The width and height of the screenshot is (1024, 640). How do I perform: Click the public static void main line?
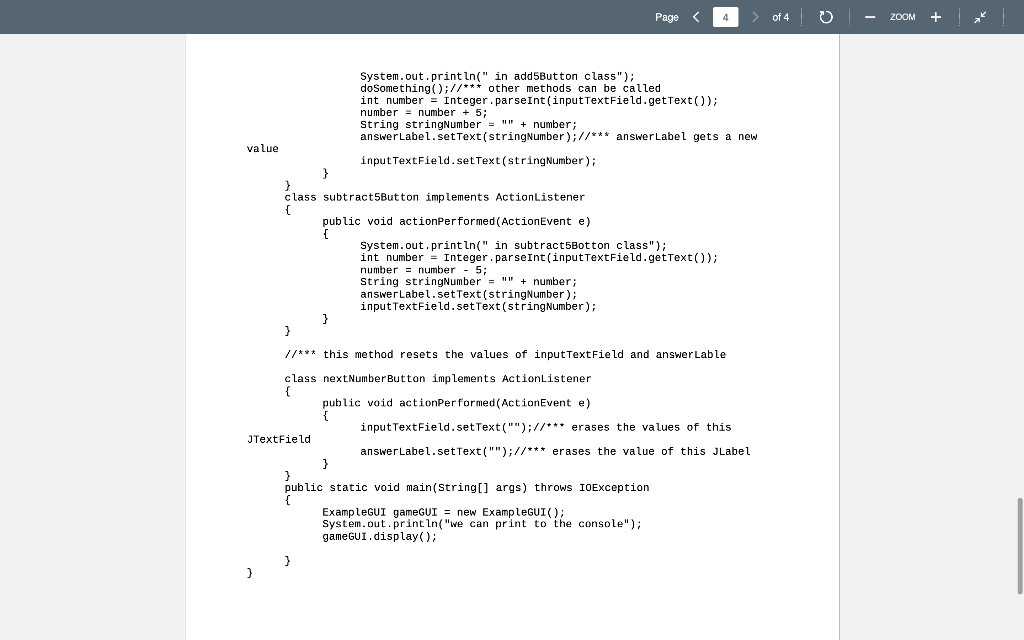466,487
